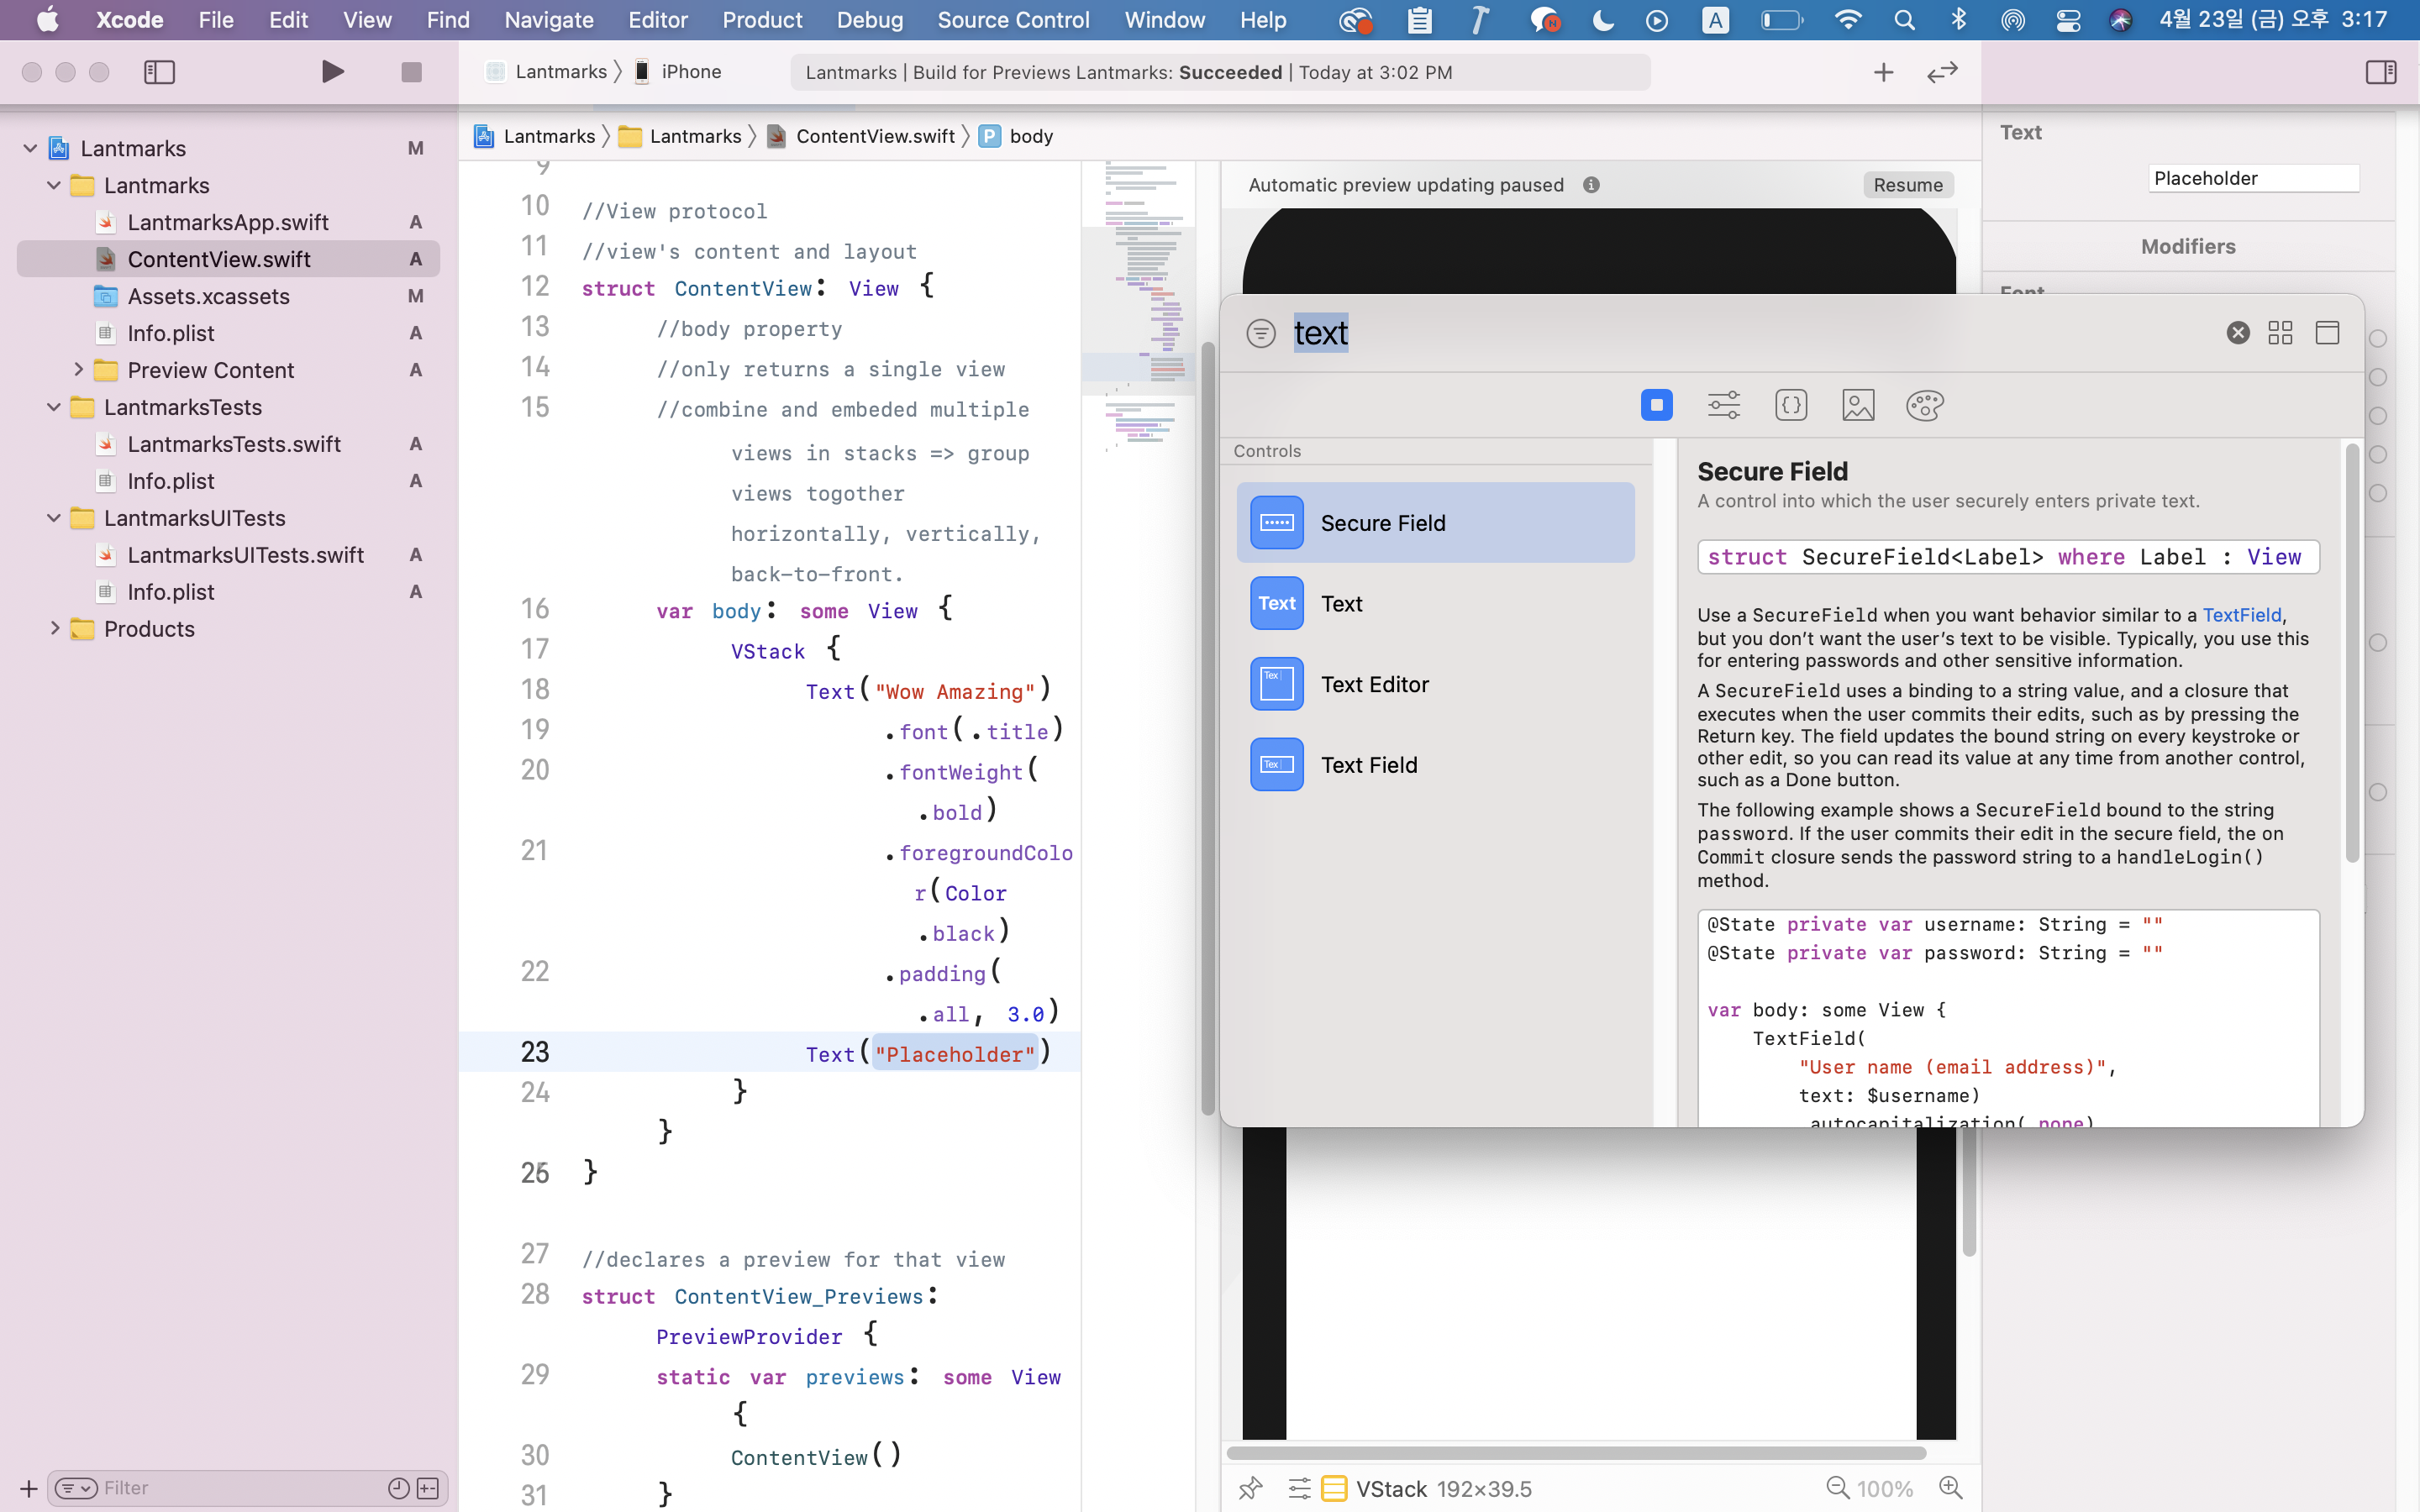Click Resume to restart preview updating

(1907, 185)
